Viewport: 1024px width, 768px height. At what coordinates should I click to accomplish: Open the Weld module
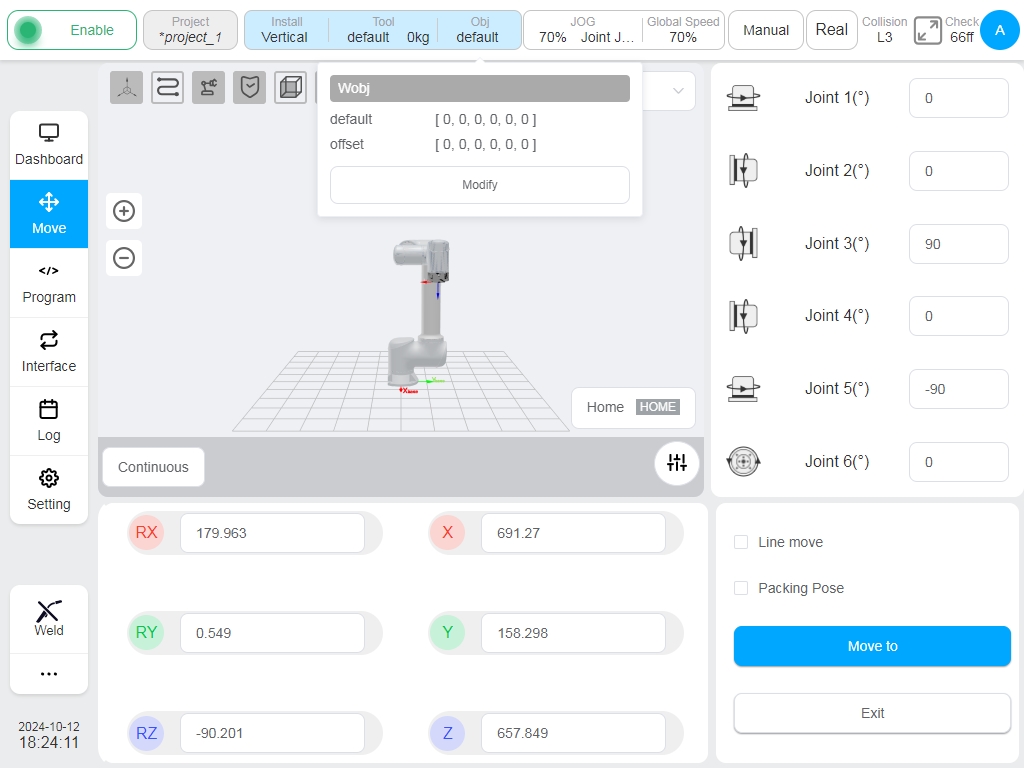click(49, 618)
